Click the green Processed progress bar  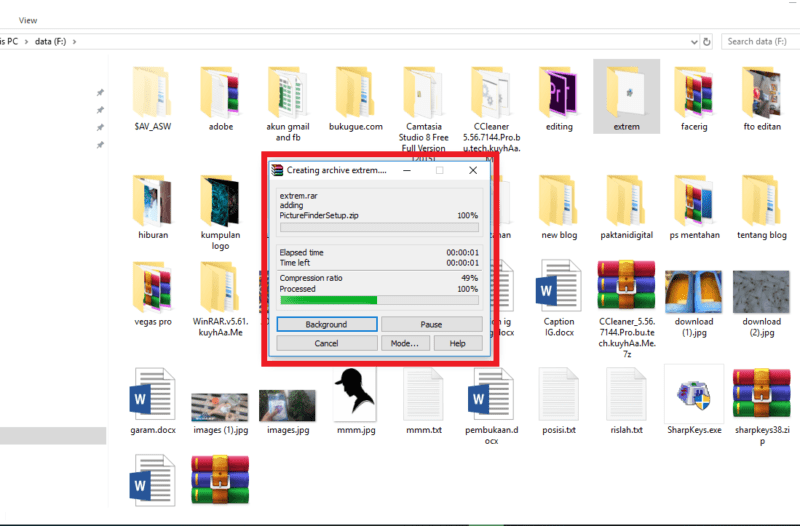pos(379,300)
